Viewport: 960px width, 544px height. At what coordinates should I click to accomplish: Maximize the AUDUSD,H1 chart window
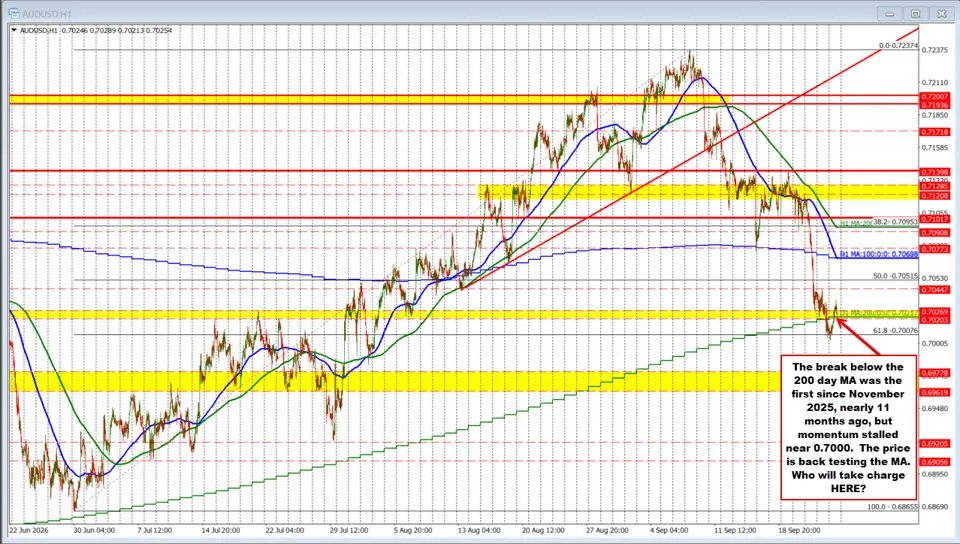[x=915, y=13]
